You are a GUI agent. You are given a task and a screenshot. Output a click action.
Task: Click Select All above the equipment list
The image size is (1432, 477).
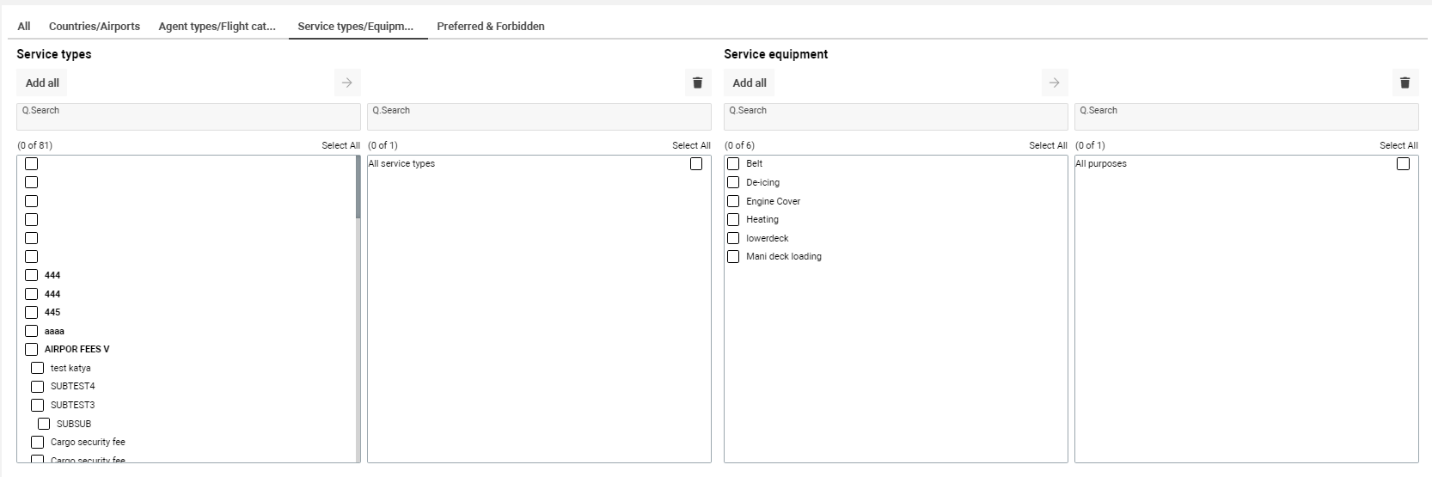tap(1048, 146)
